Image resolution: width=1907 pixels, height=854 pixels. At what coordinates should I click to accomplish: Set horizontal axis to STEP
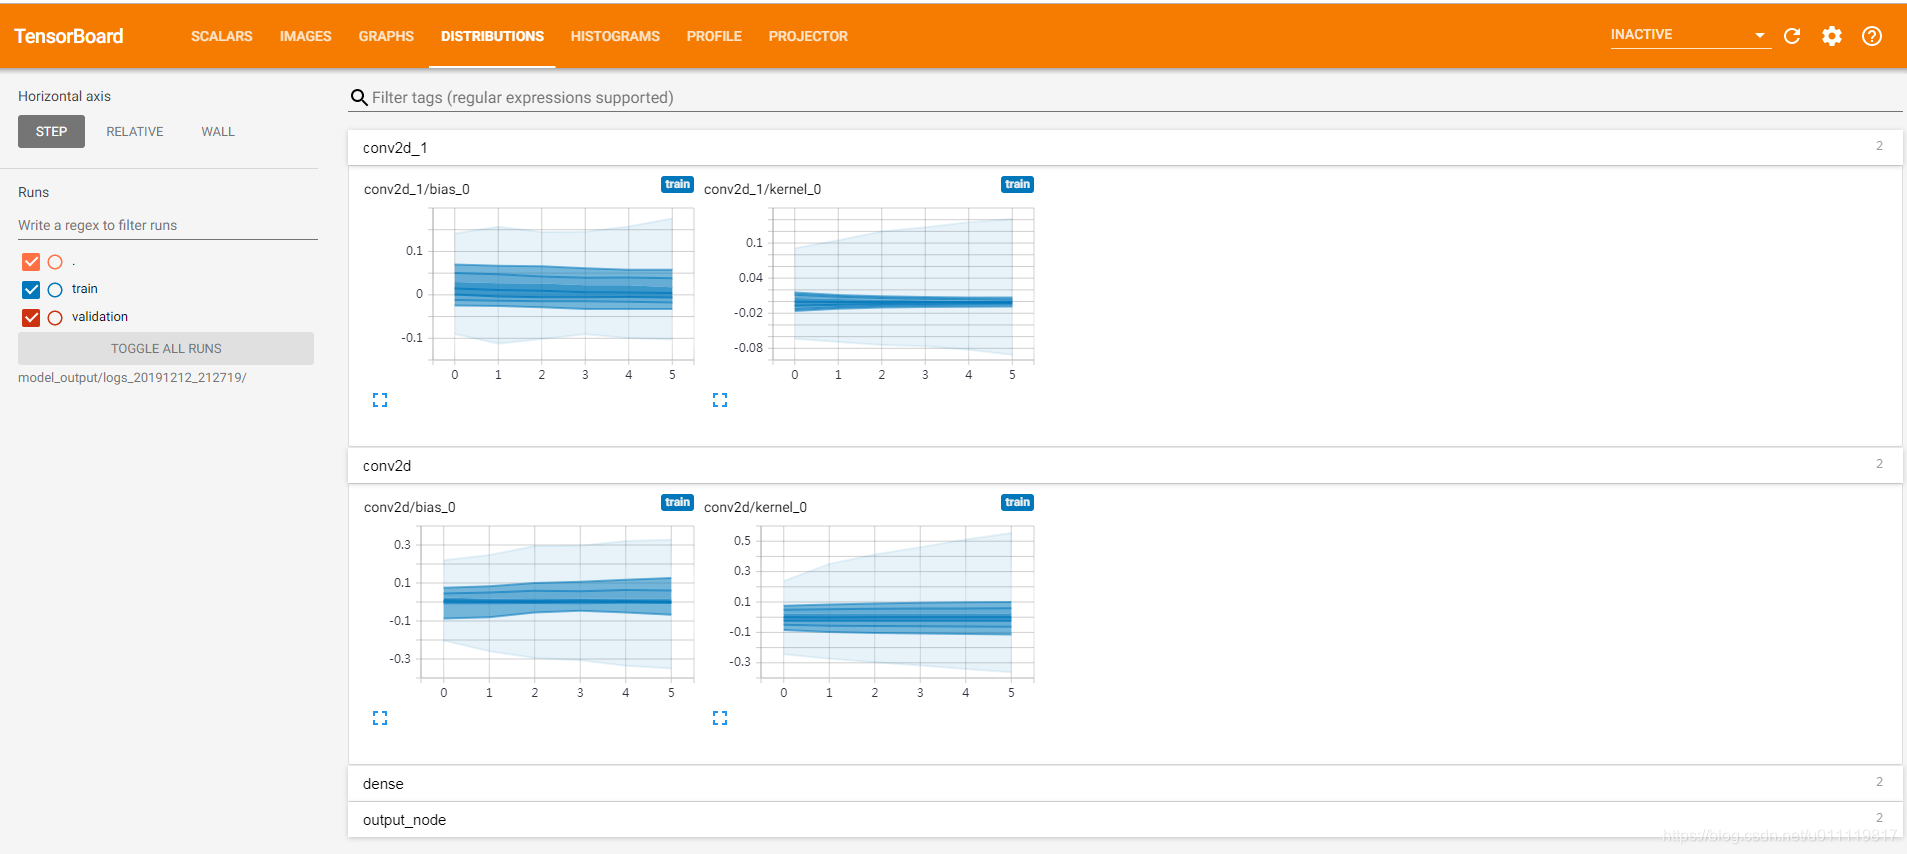tap(51, 132)
